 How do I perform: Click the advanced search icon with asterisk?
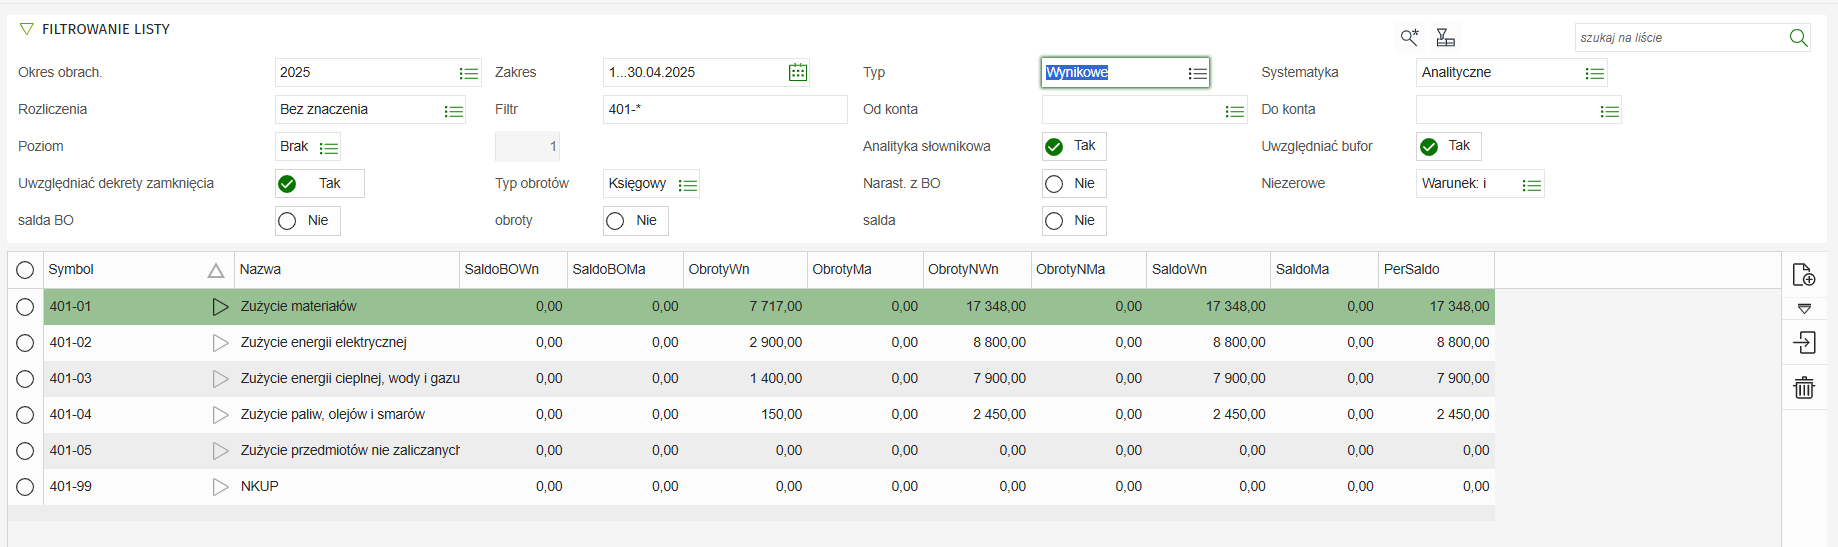(x=1409, y=38)
